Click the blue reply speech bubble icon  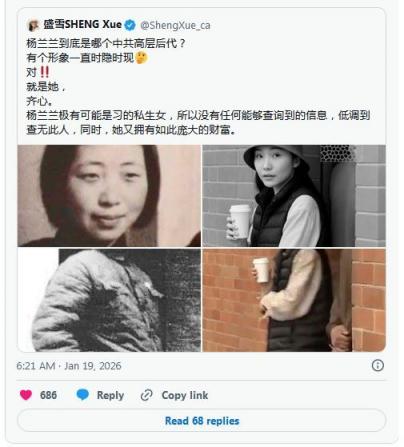pyautogui.click(x=83, y=395)
